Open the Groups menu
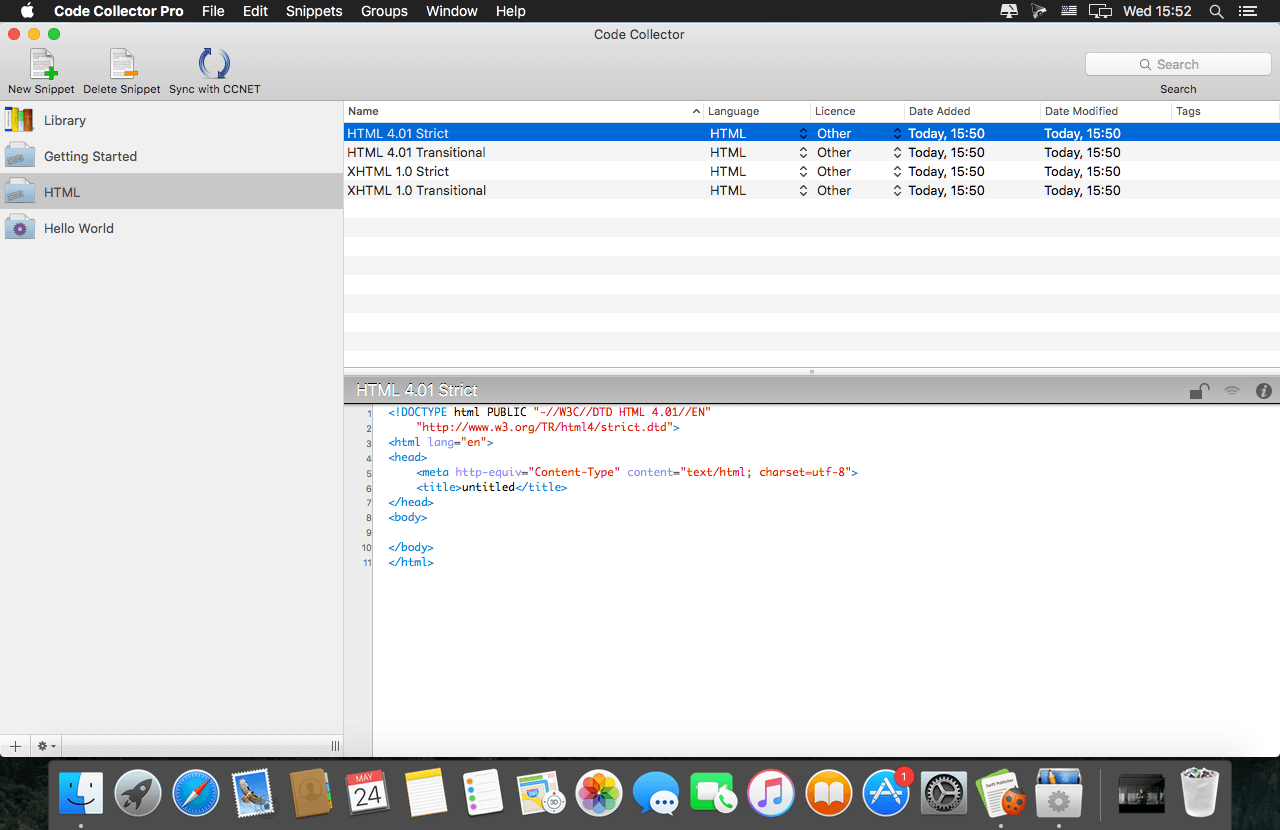Screen dimensions: 1280x830 point(384,11)
